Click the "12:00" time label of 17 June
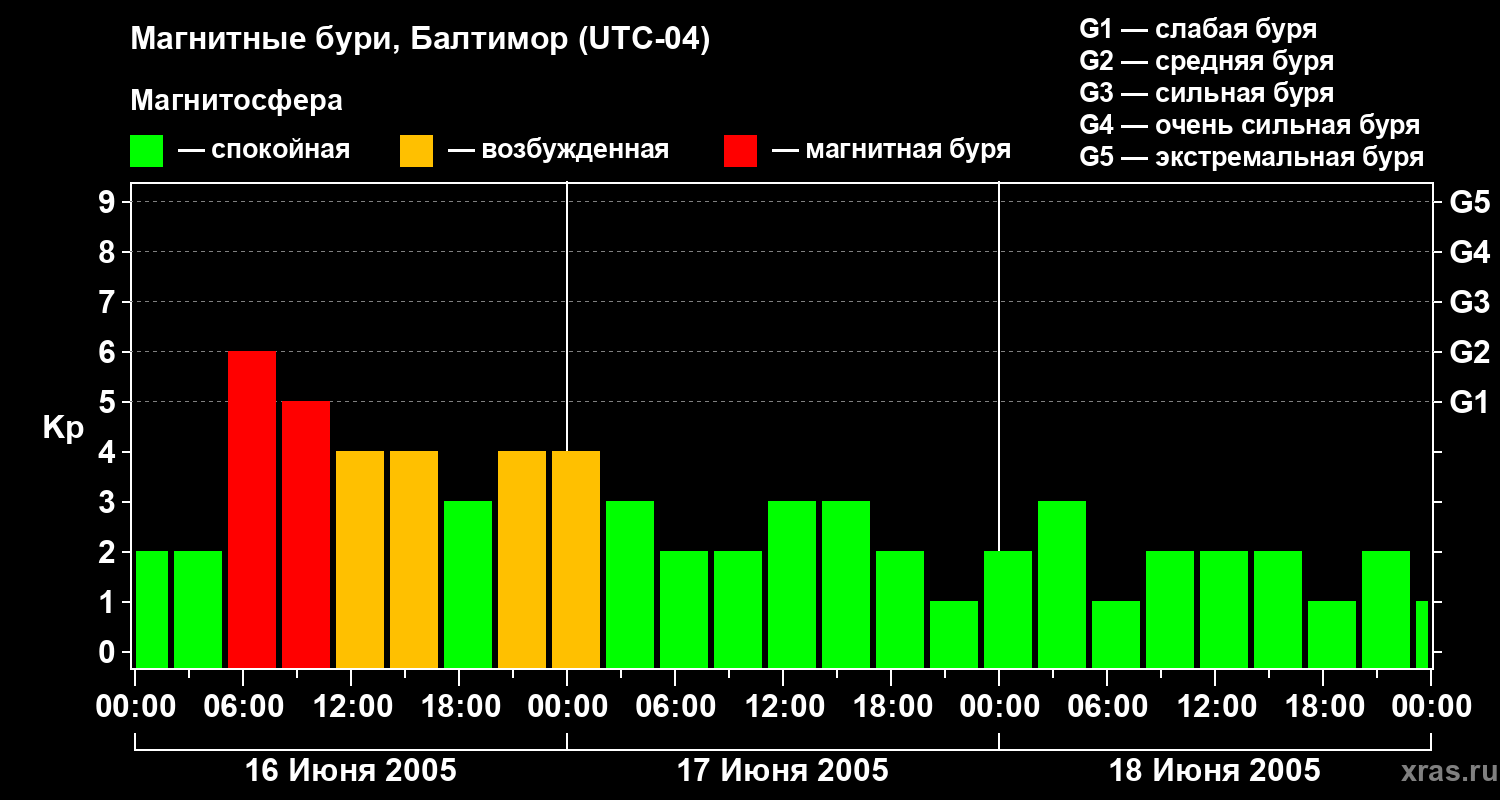The image size is (1500, 800). point(783,707)
